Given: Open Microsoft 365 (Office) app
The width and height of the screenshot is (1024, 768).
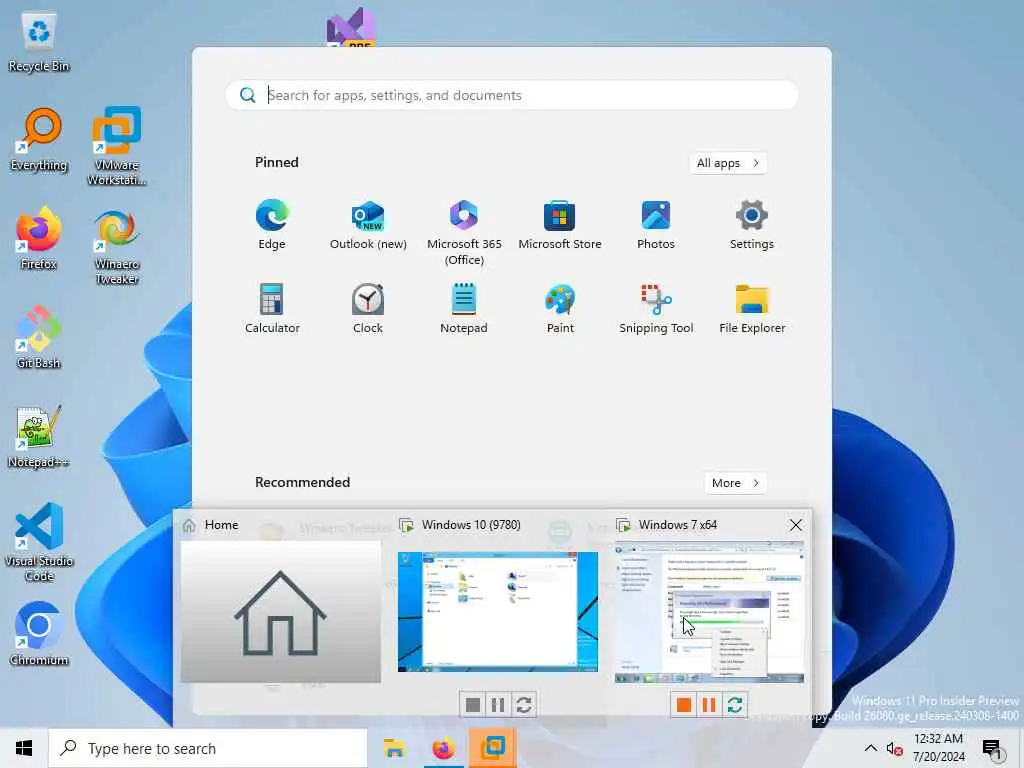Looking at the screenshot, I should pyautogui.click(x=464, y=232).
